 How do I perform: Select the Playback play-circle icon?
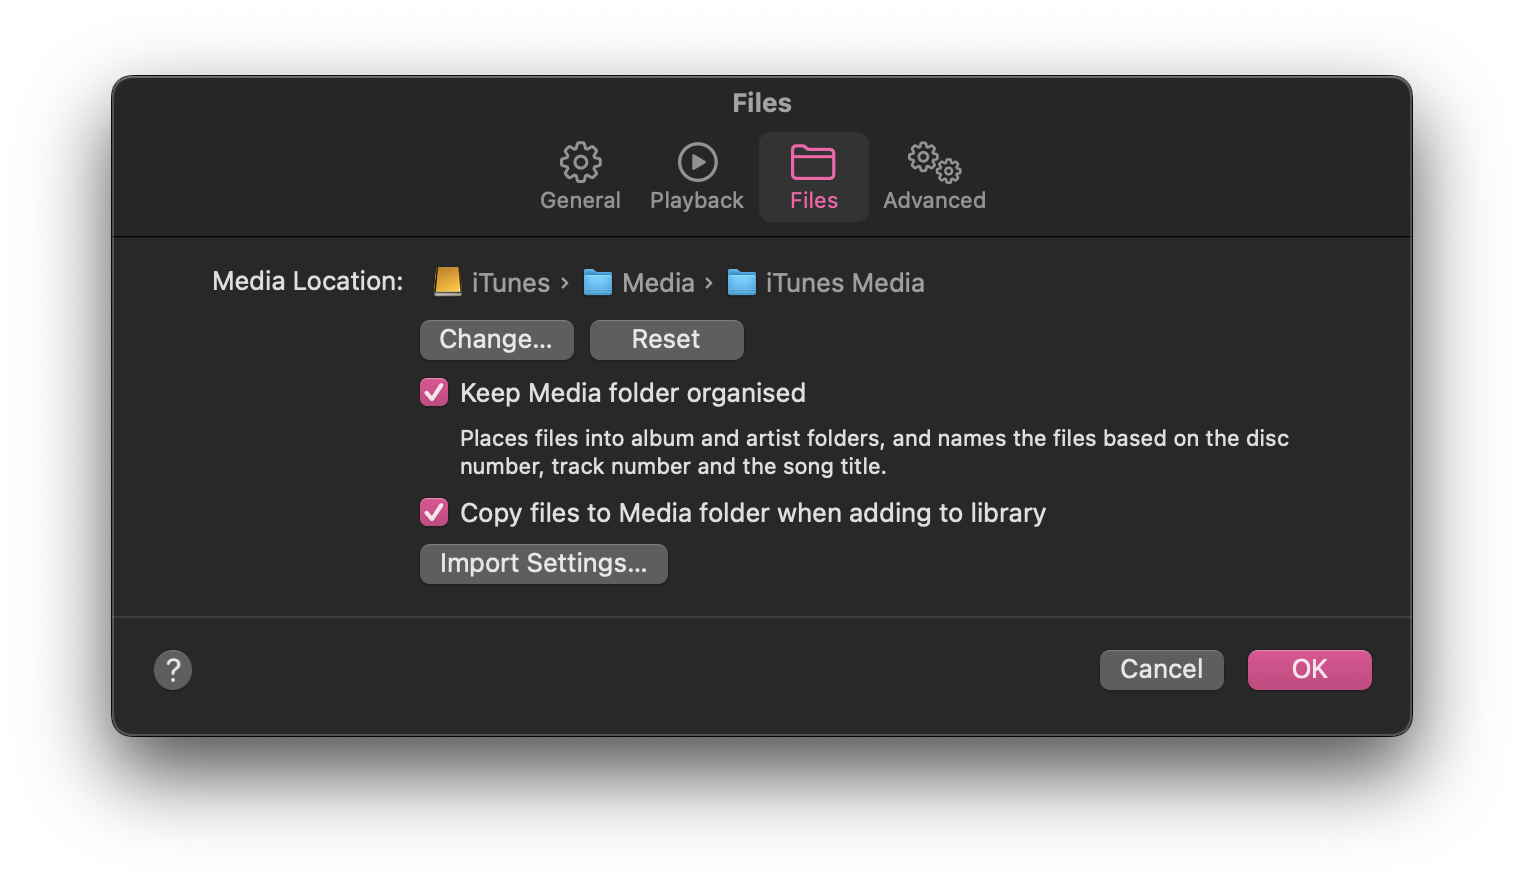pos(697,162)
